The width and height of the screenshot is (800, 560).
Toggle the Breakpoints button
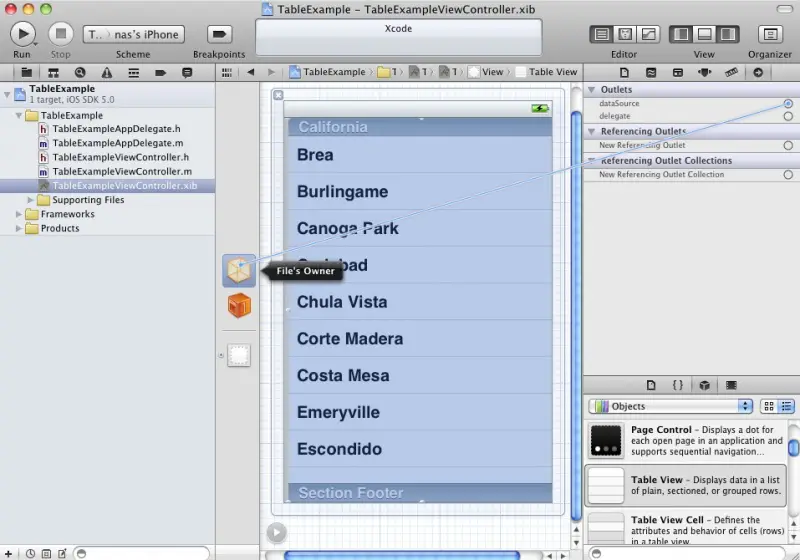coord(219,34)
